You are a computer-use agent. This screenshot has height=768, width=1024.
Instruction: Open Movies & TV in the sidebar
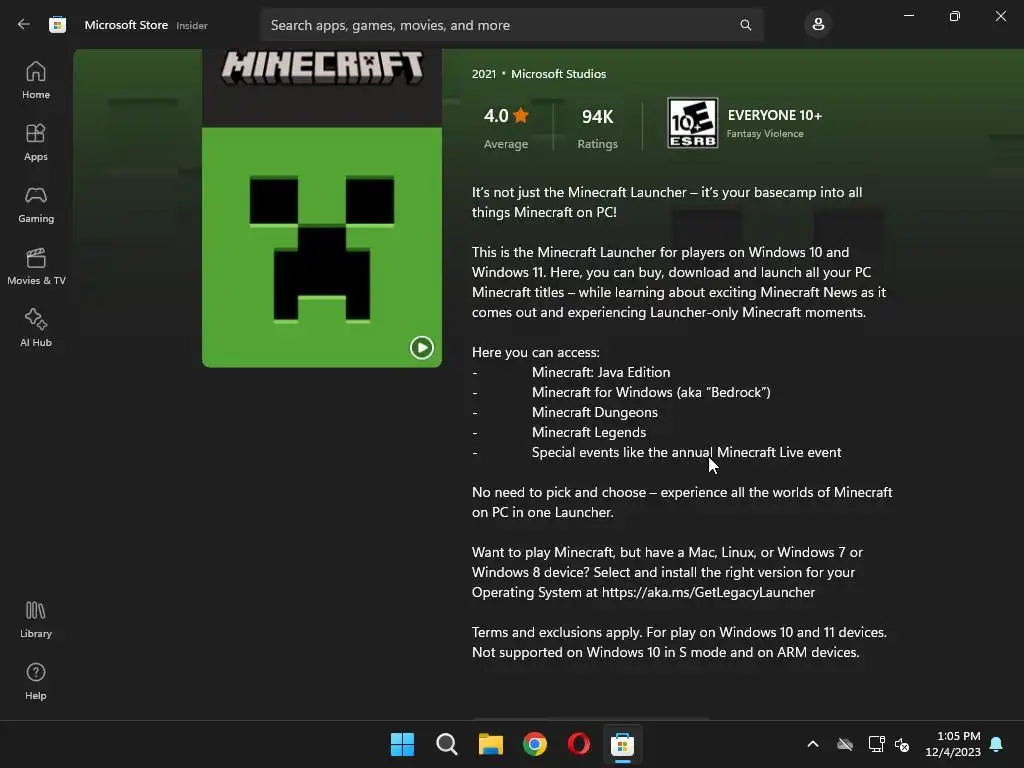point(36,266)
